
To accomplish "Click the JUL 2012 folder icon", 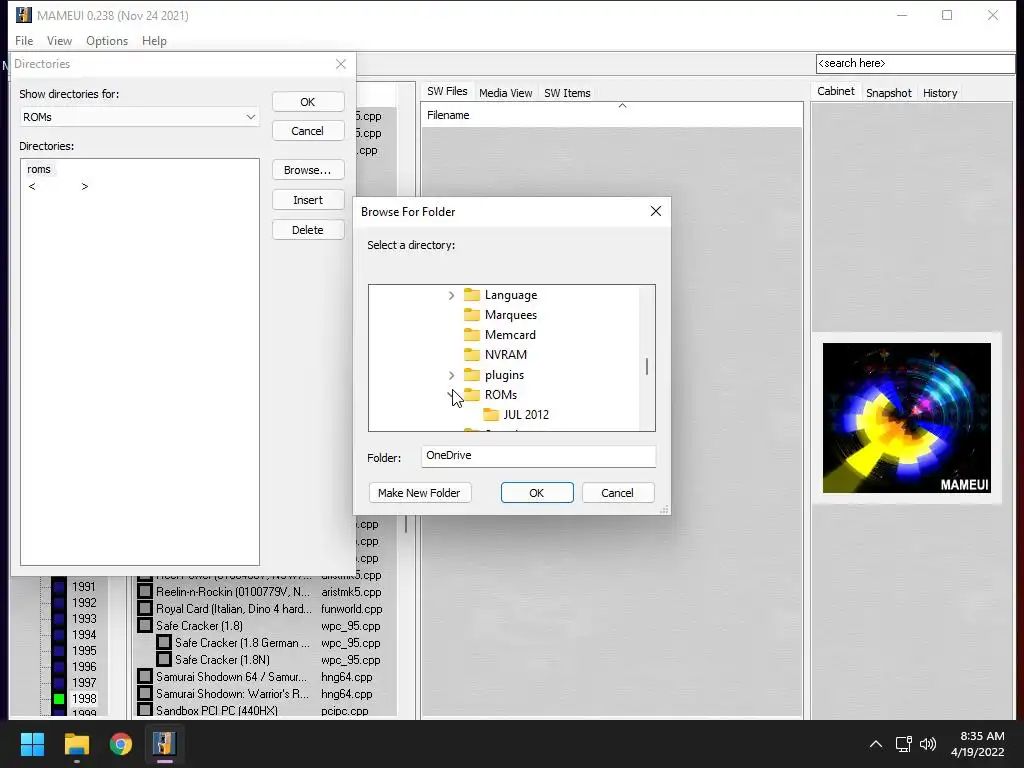I will tap(491, 415).
